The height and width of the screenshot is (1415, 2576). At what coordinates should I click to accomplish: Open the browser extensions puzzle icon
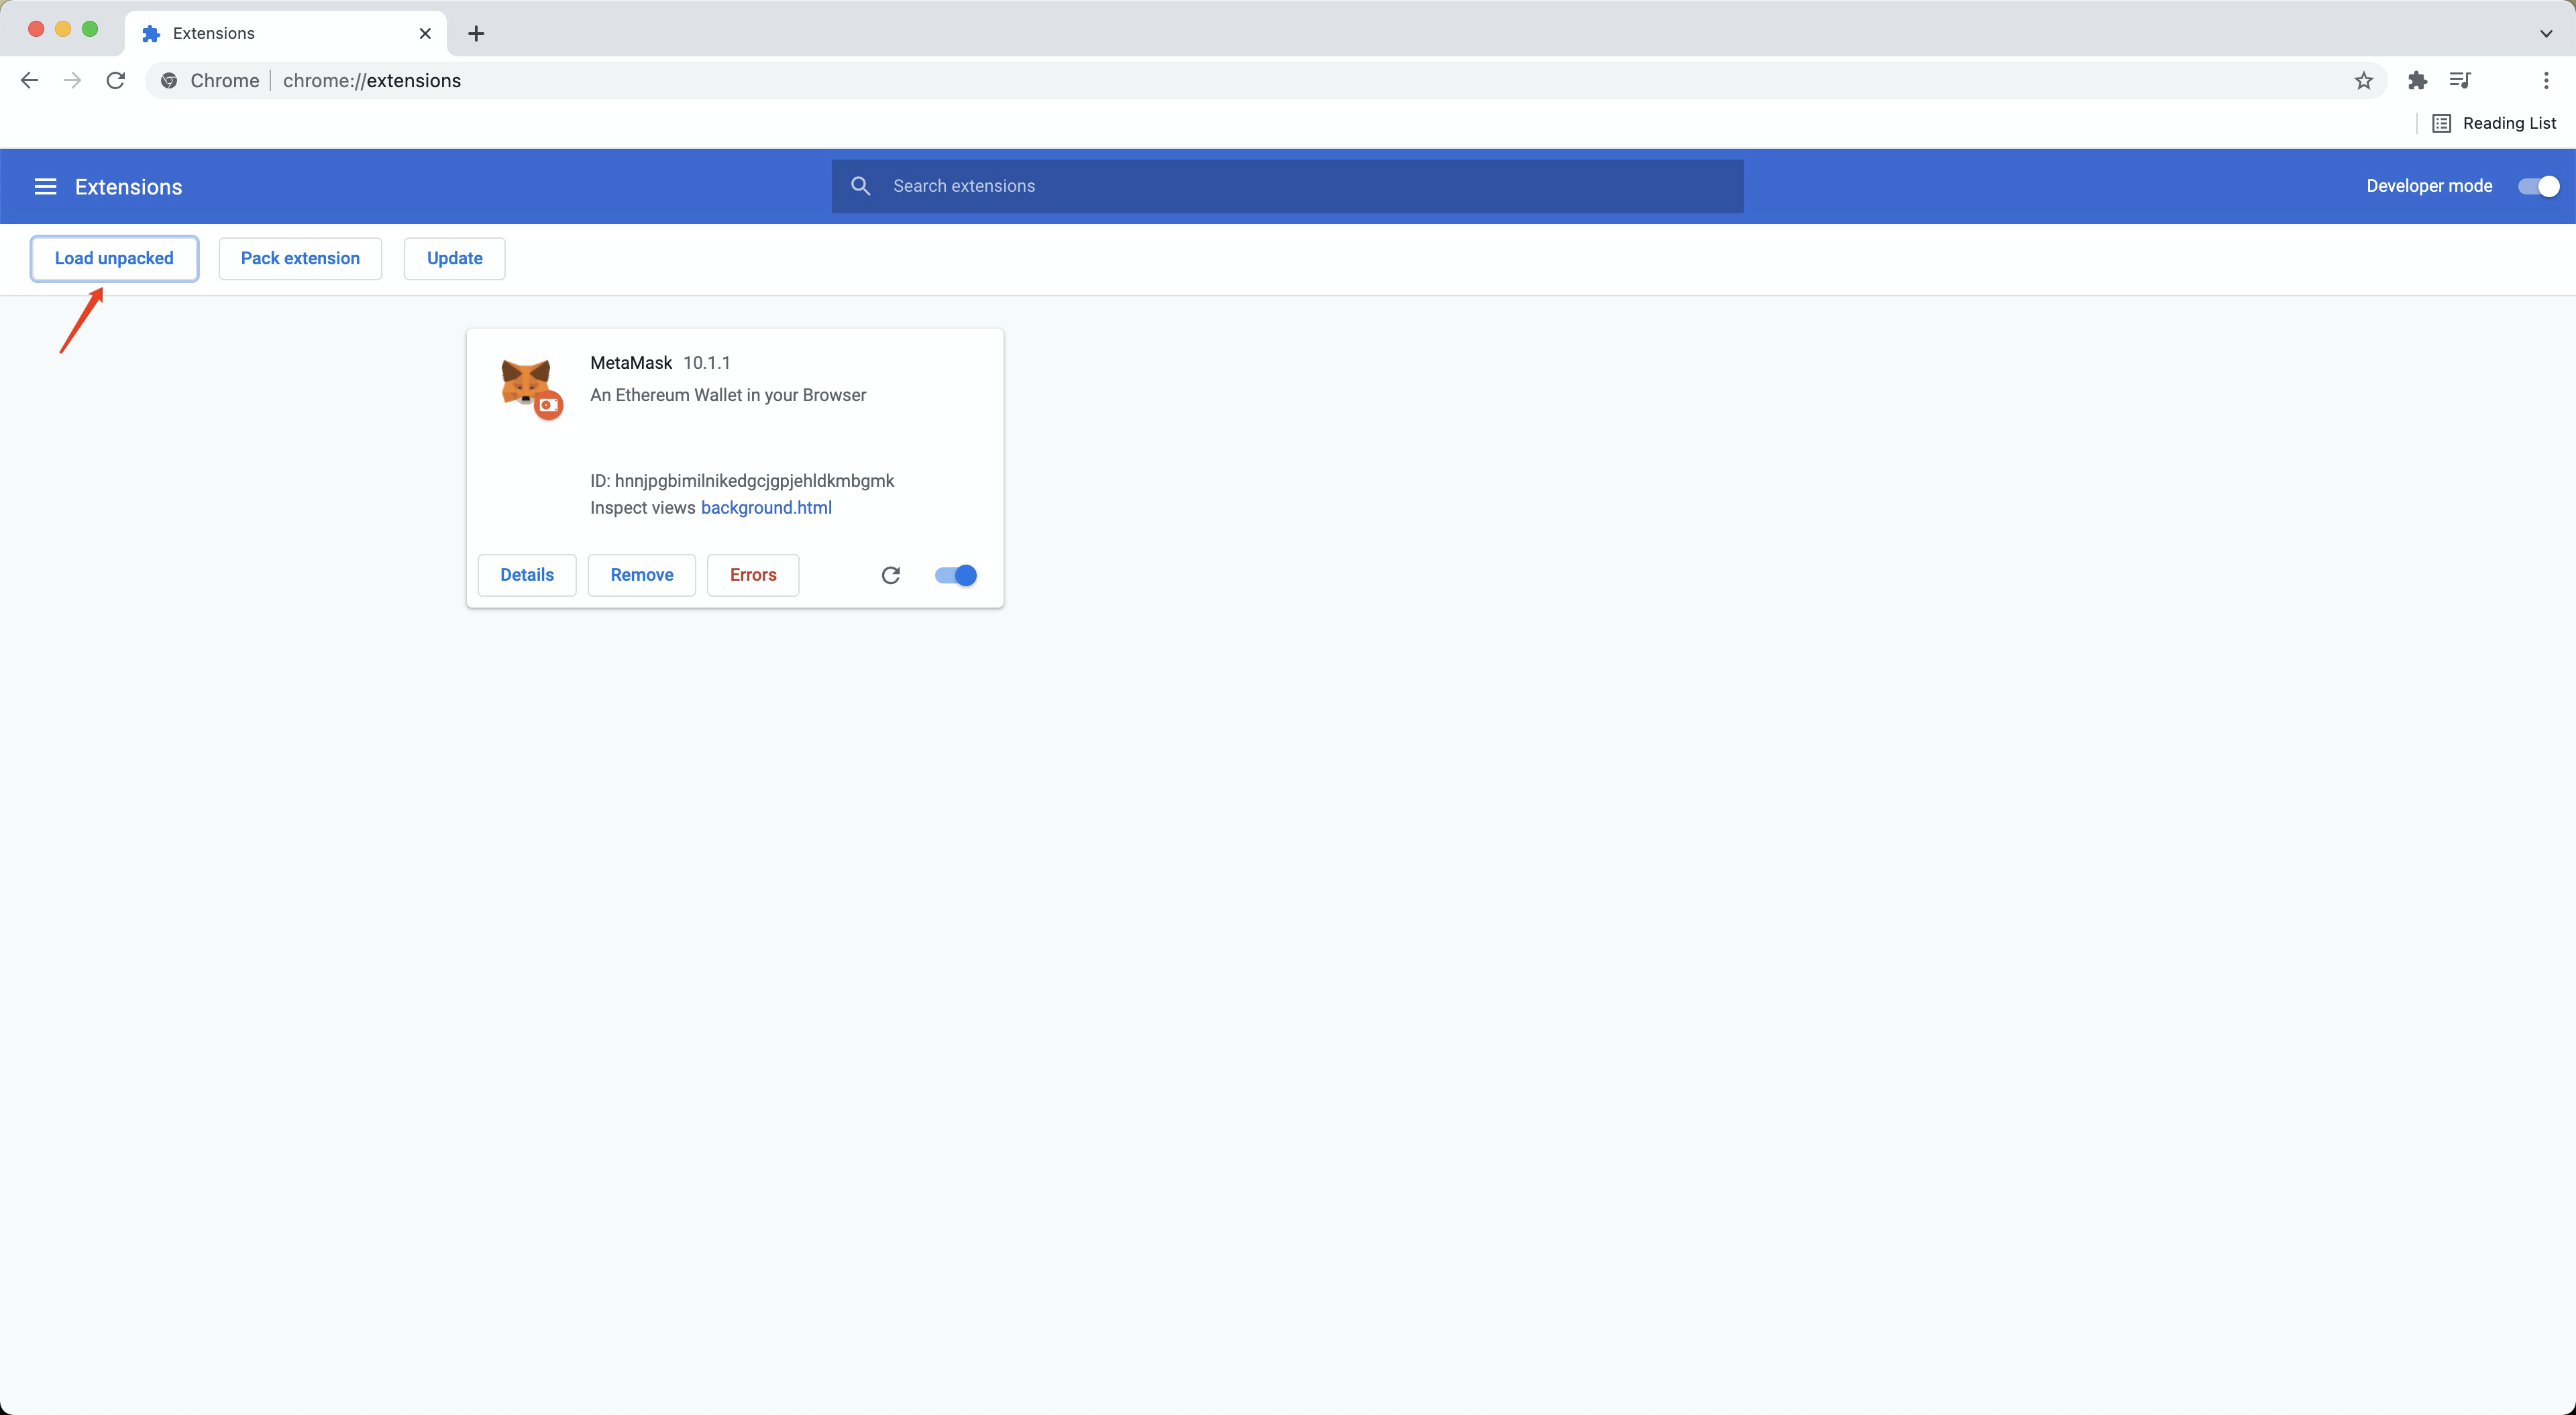coord(2417,81)
